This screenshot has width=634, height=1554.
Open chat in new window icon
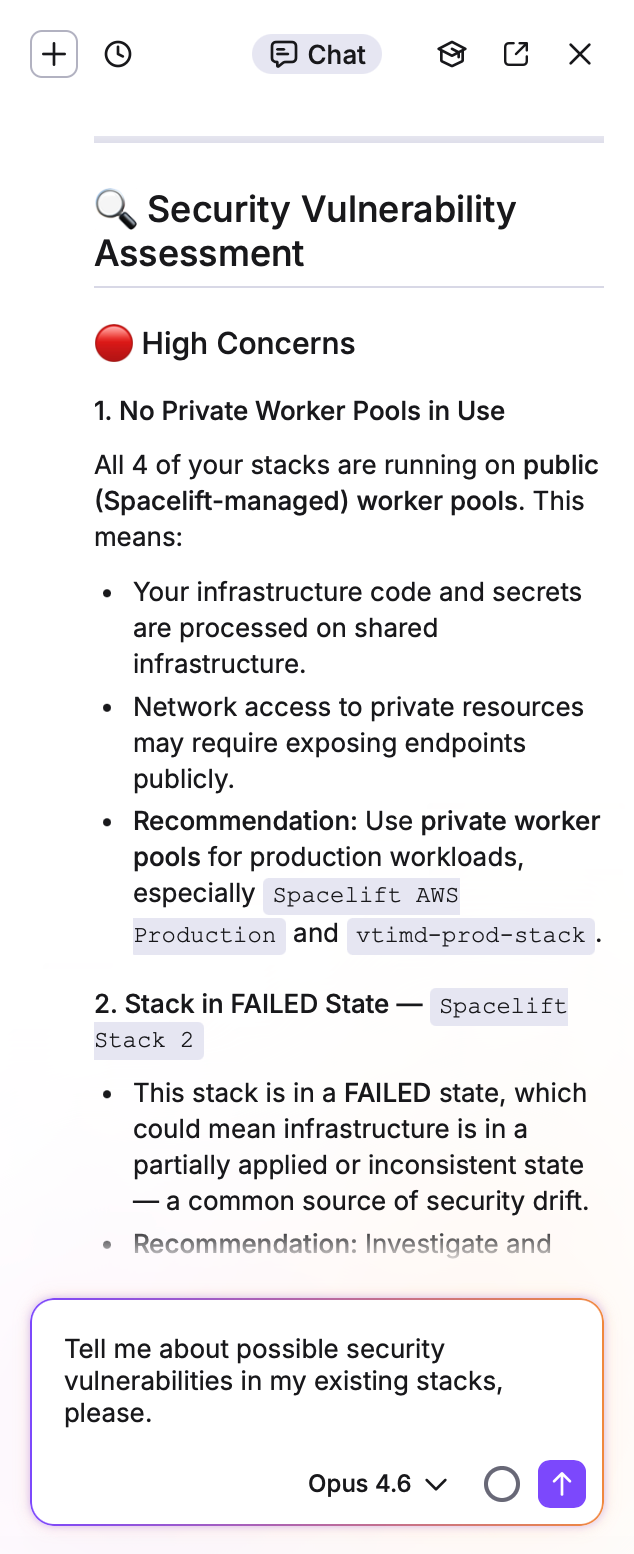516,54
